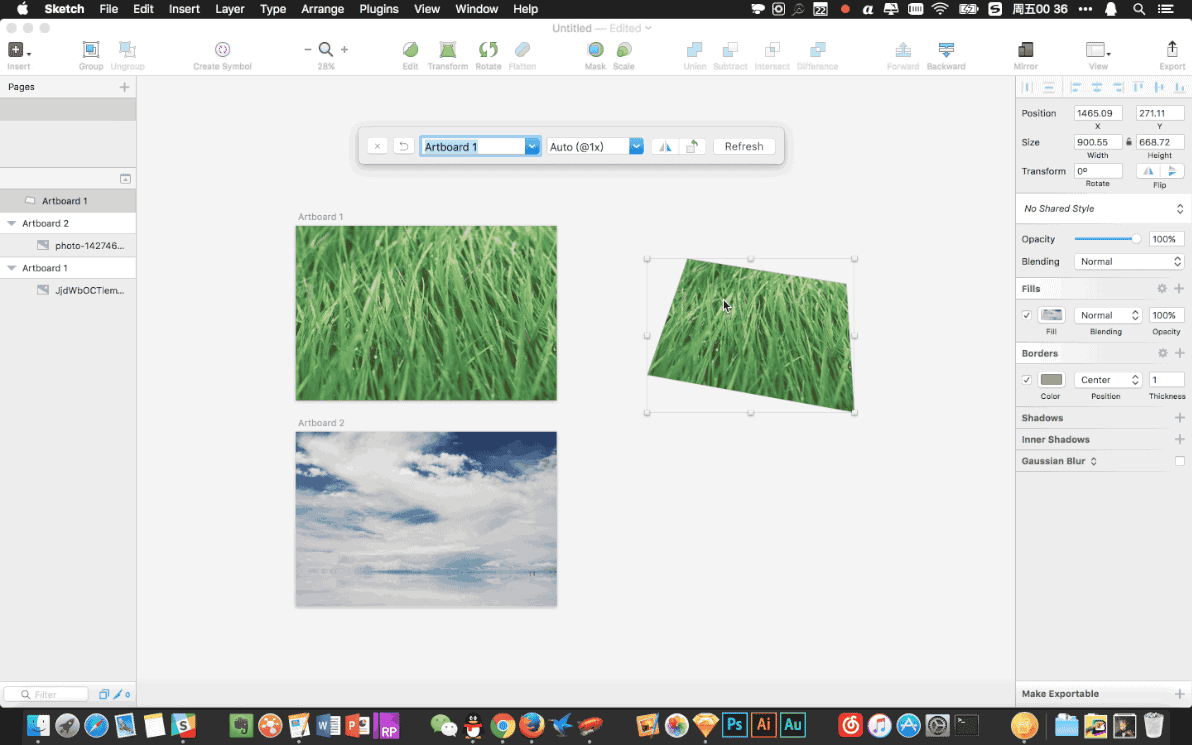
Task: Open the View toolbar menu
Action: (x=1098, y=50)
